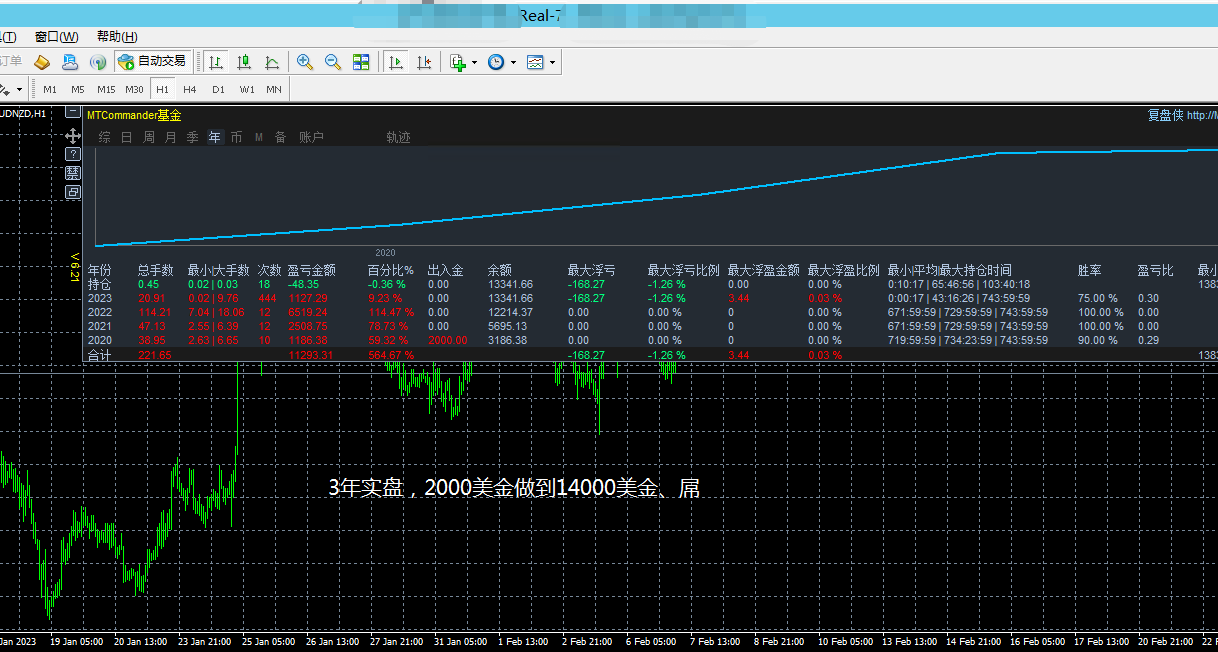Select the M1 timeframe
The height and width of the screenshot is (652, 1218).
pos(50,89)
